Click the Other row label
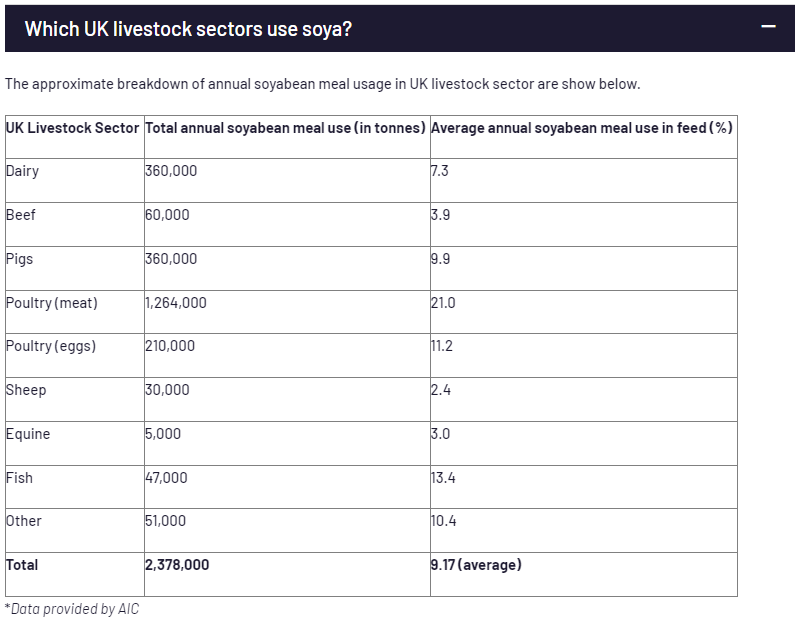Screen dimensions: 803x631 point(24,521)
